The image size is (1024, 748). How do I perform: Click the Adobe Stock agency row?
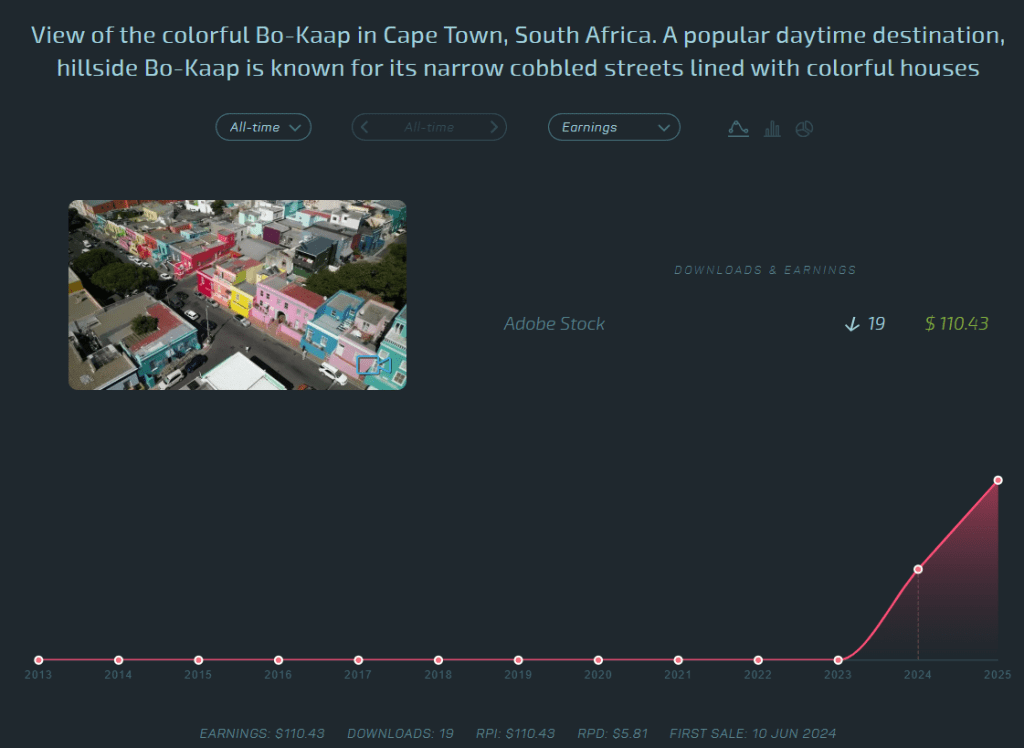(x=554, y=324)
